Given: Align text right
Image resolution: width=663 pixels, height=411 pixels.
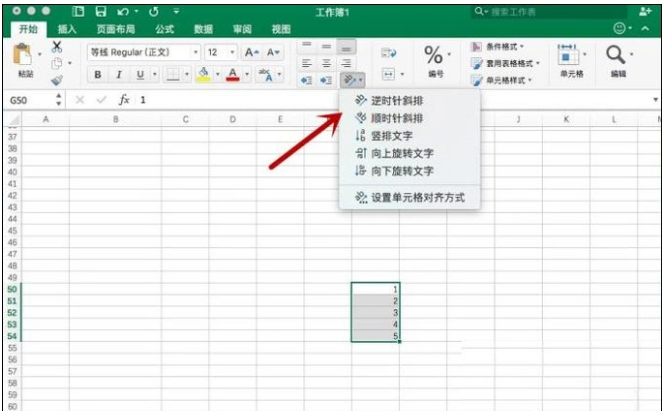Looking at the screenshot, I should pos(346,63).
